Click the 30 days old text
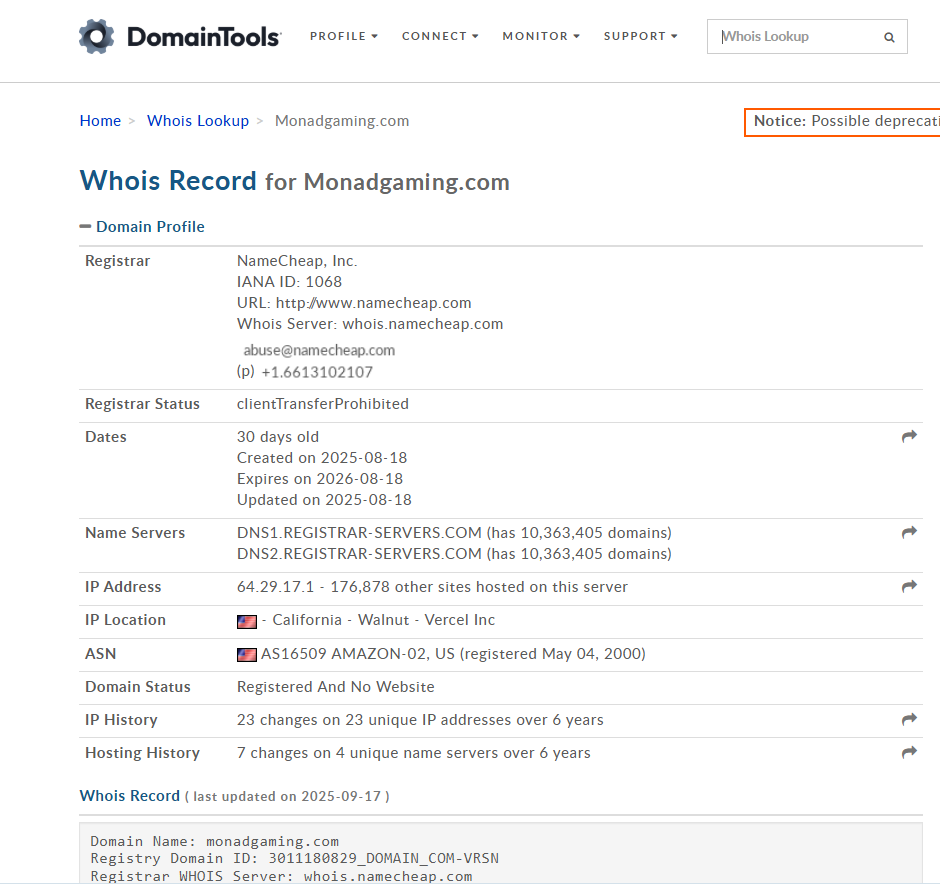The width and height of the screenshot is (940, 884). (278, 437)
